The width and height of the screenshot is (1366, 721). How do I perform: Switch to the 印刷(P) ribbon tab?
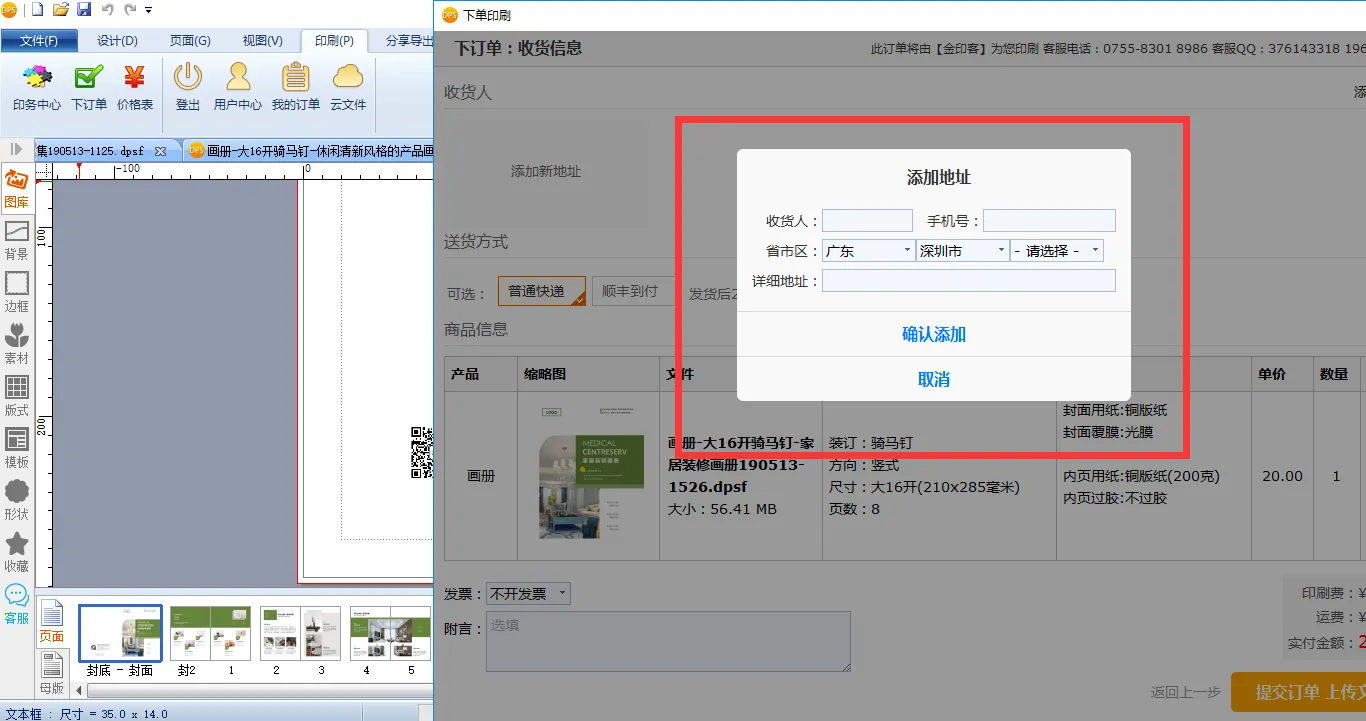[334, 41]
